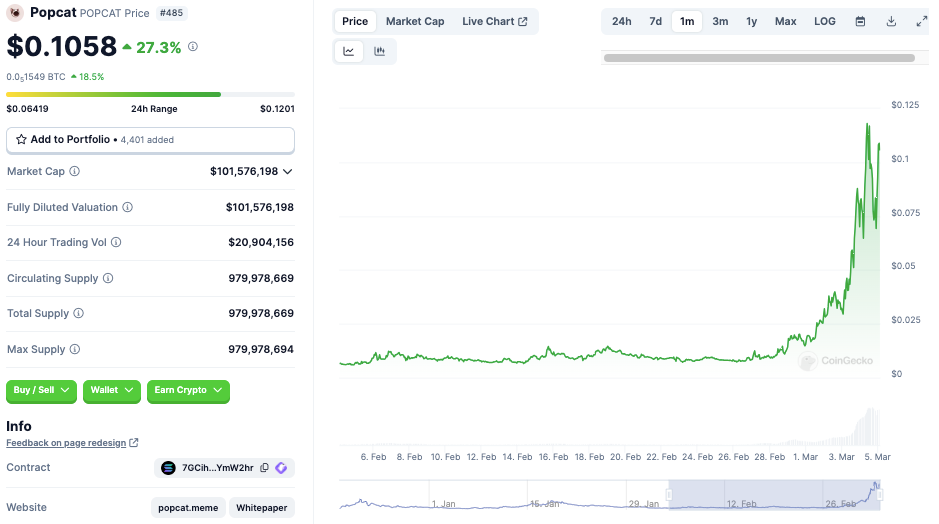This screenshot has height=524, width=939.
Task: Open the calendar date range picker
Action: coord(861,22)
